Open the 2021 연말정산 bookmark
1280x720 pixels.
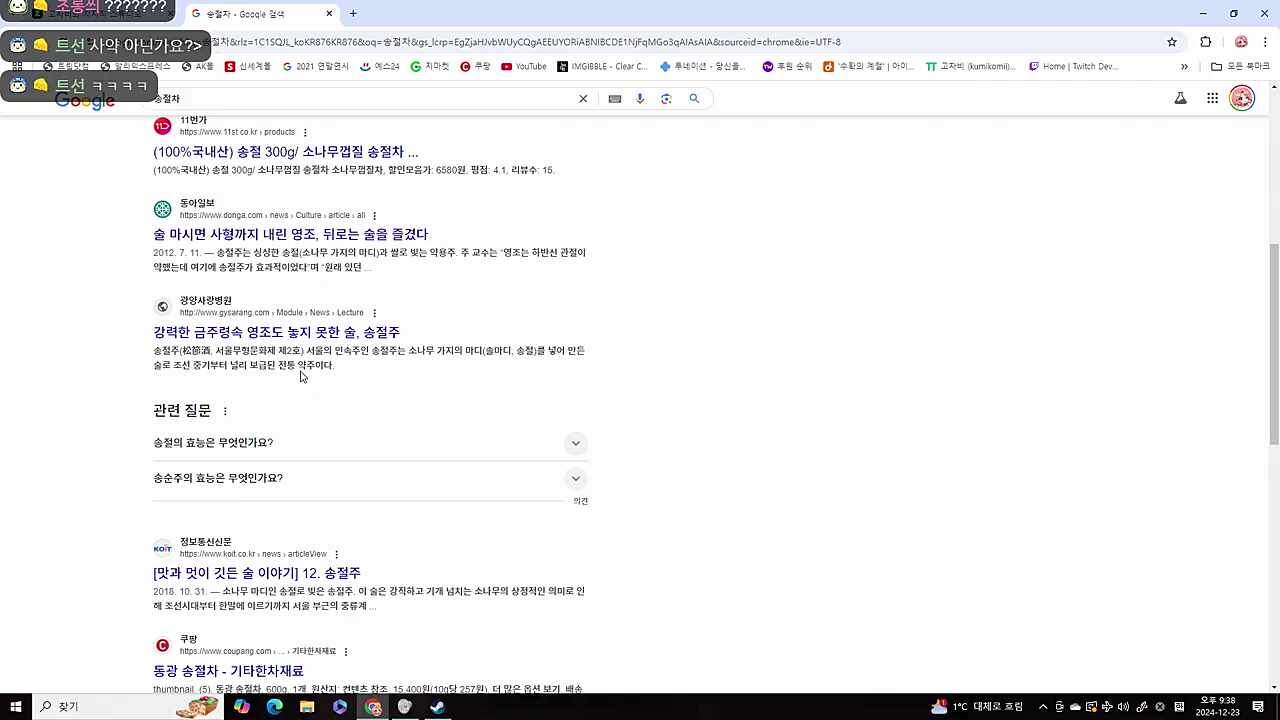pyautogui.click(x=316, y=66)
